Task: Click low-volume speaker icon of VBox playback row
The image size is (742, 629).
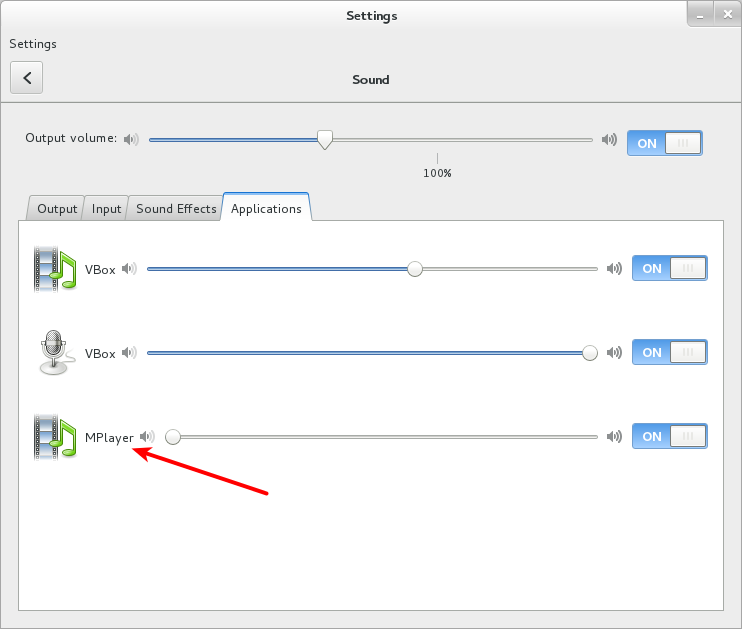Action: point(129,269)
